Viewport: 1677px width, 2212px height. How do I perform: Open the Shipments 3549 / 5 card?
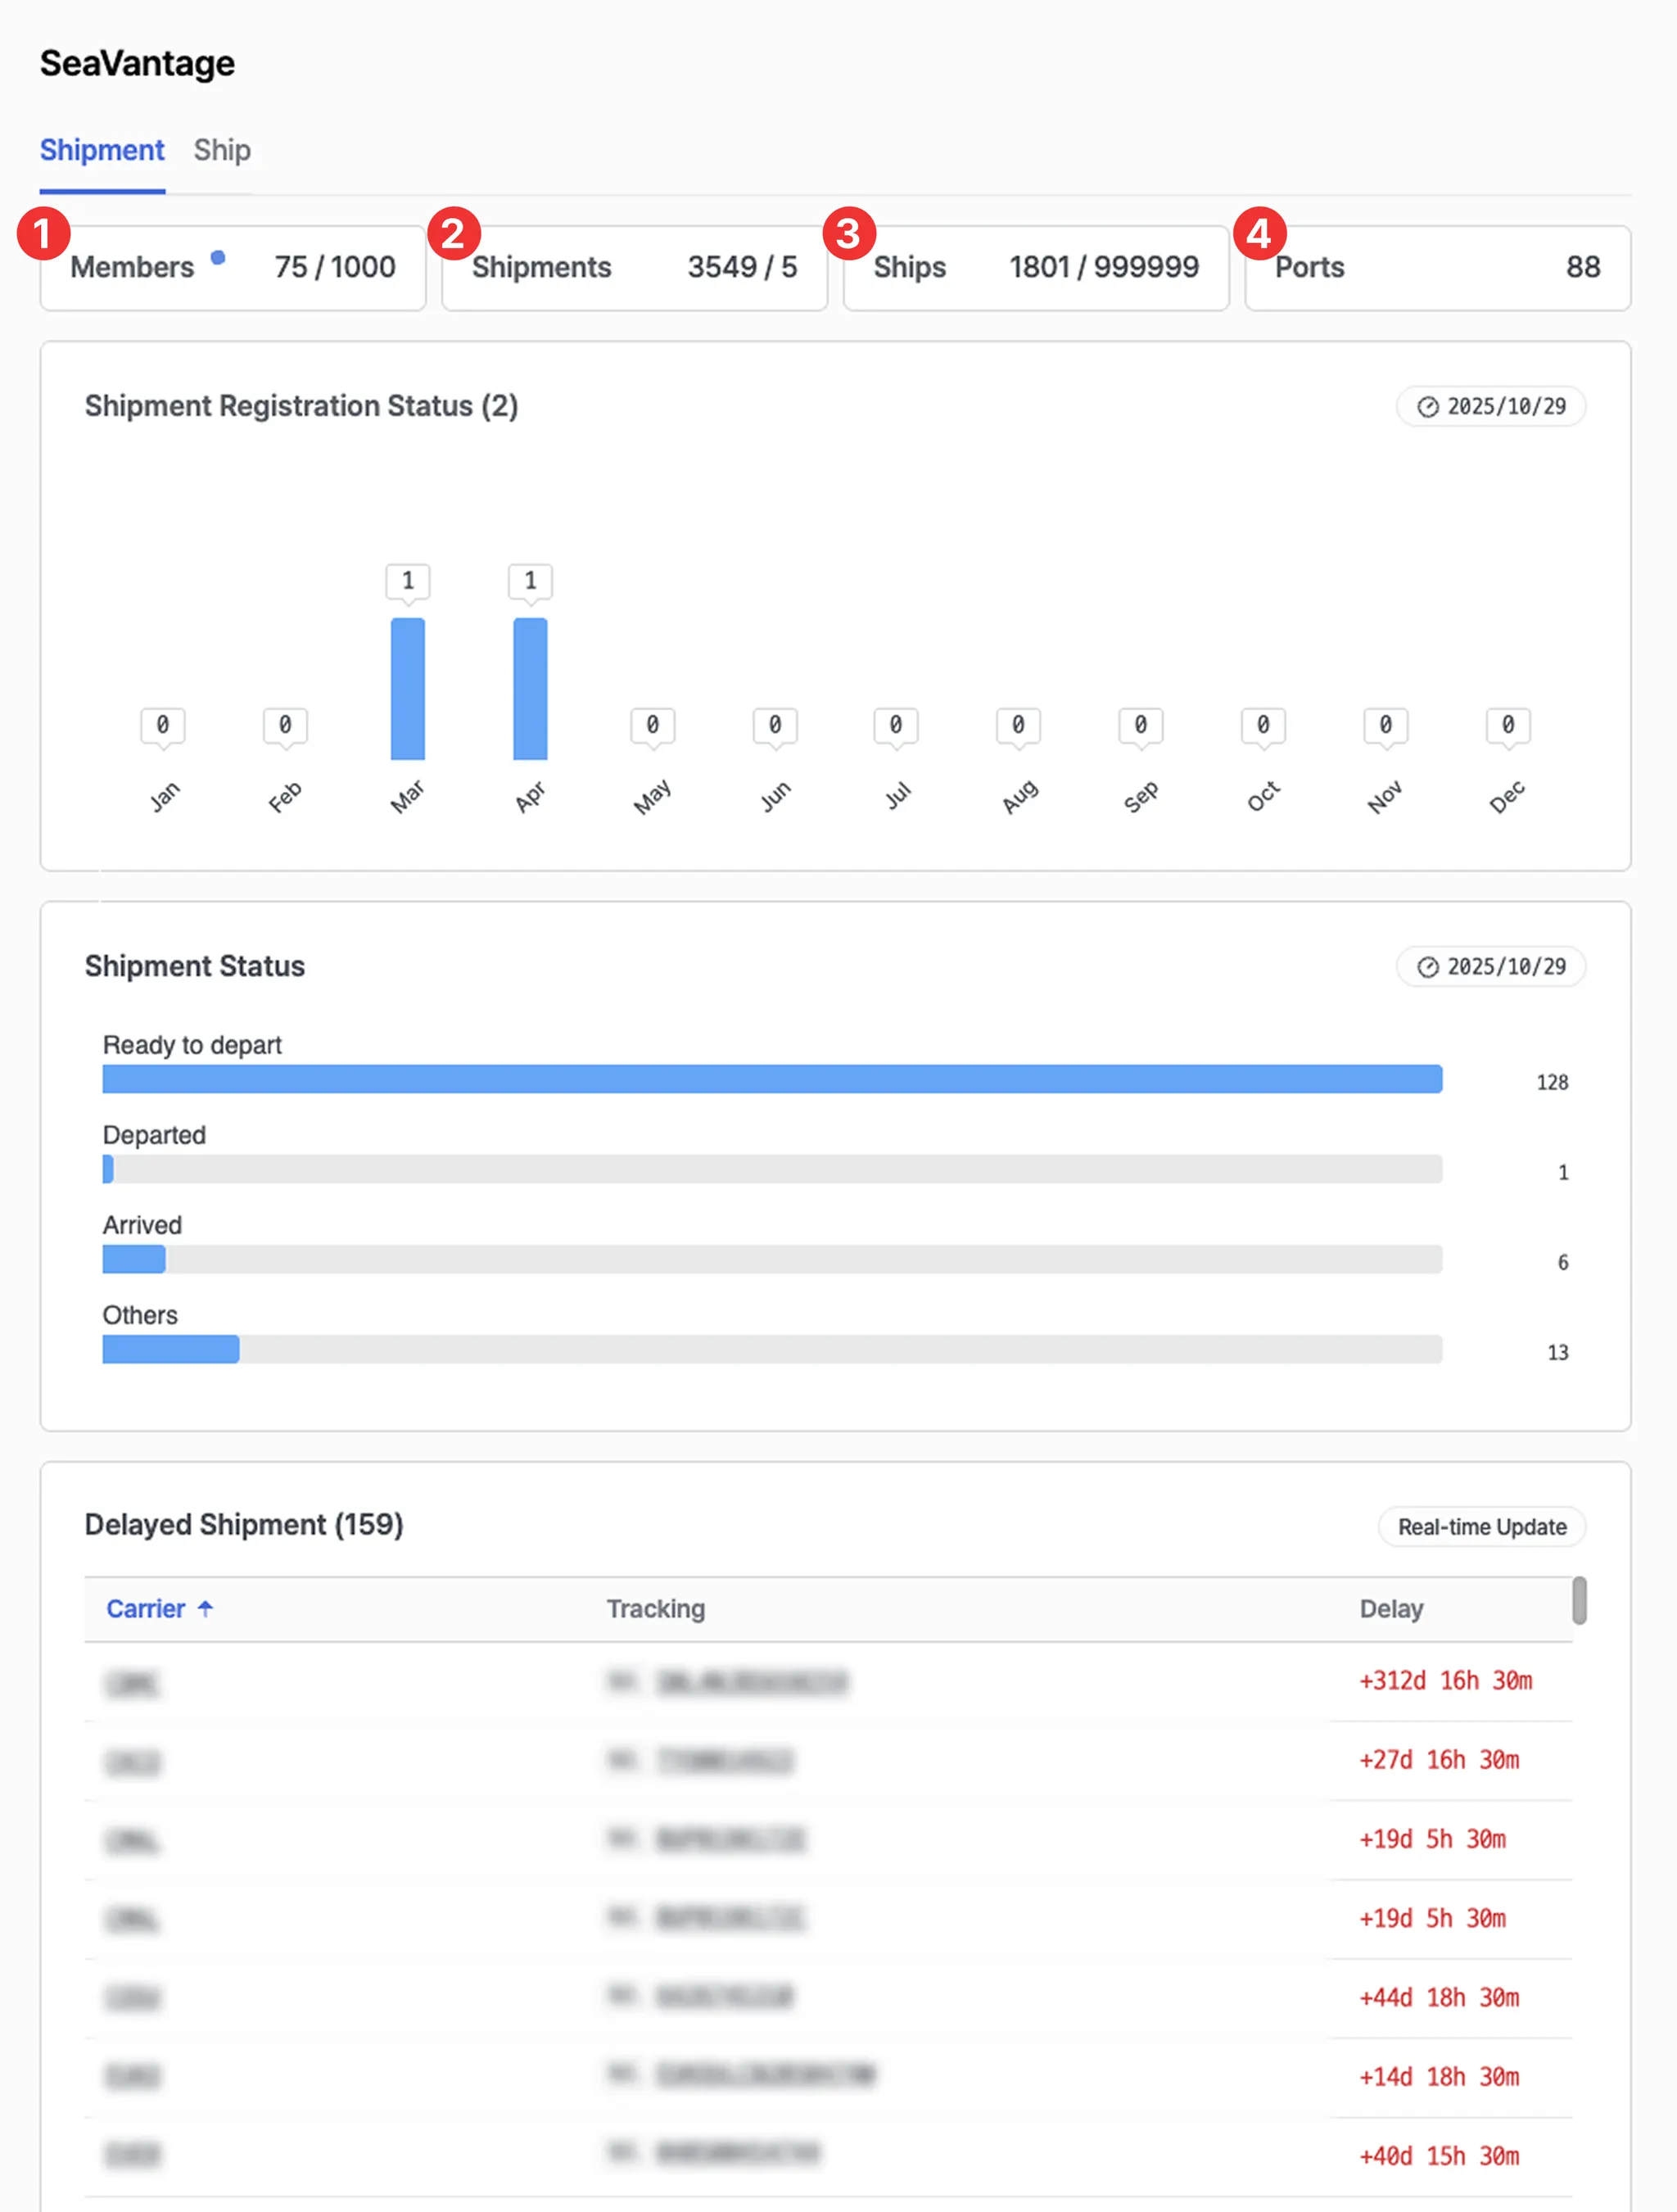click(x=634, y=268)
